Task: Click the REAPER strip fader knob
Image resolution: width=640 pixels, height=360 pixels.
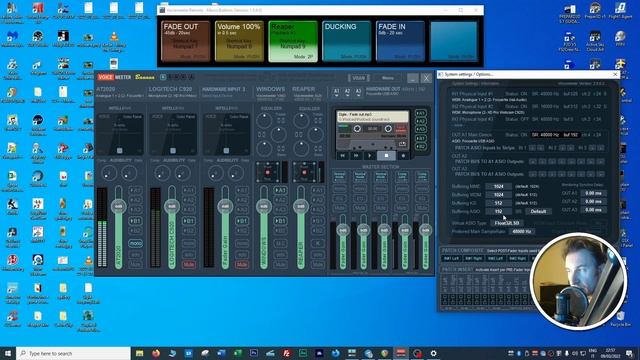Action: pyautogui.click(x=301, y=207)
